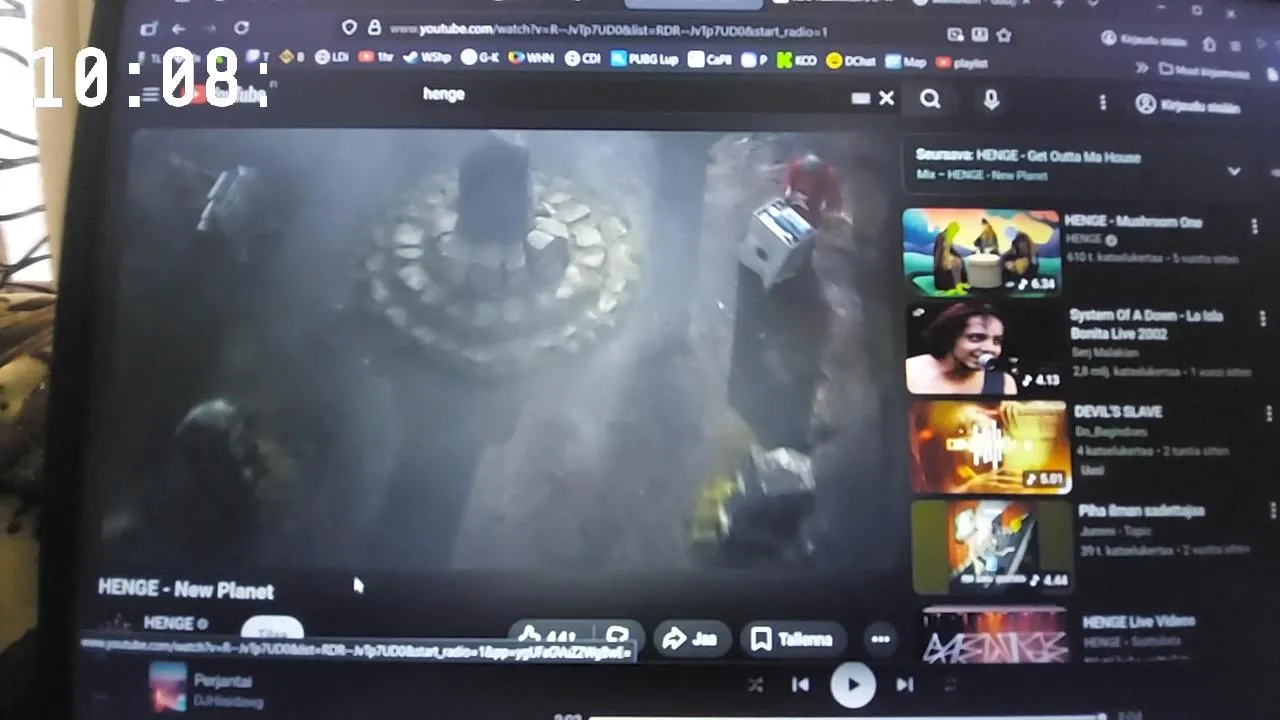Viewport: 1280px width, 720px height.
Task: Open the LDi bookmark
Action: 332,57
